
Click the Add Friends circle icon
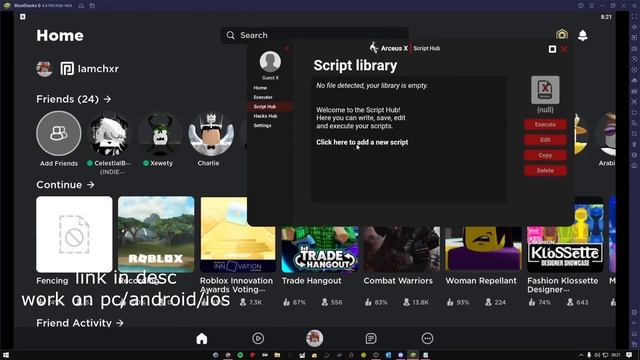pyautogui.click(x=59, y=133)
